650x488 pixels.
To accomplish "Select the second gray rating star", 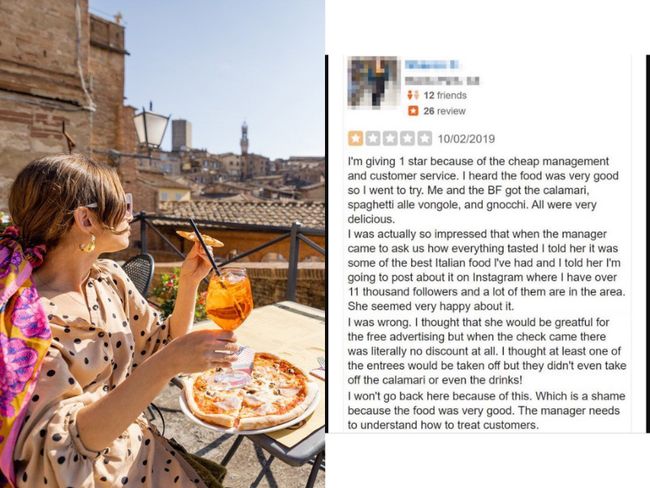I will pyautogui.click(x=373, y=138).
